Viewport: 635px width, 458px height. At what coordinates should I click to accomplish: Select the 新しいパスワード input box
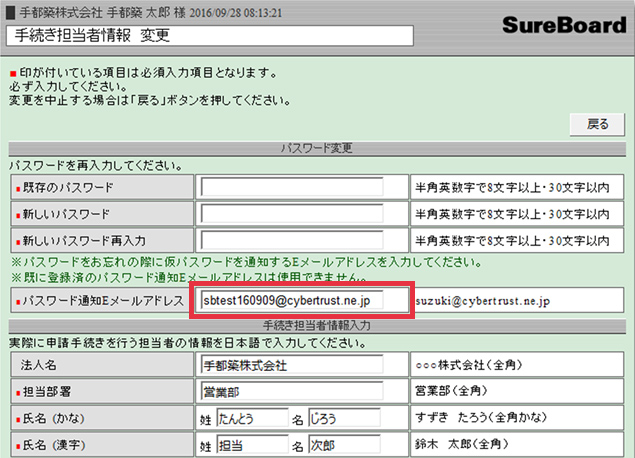291,214
